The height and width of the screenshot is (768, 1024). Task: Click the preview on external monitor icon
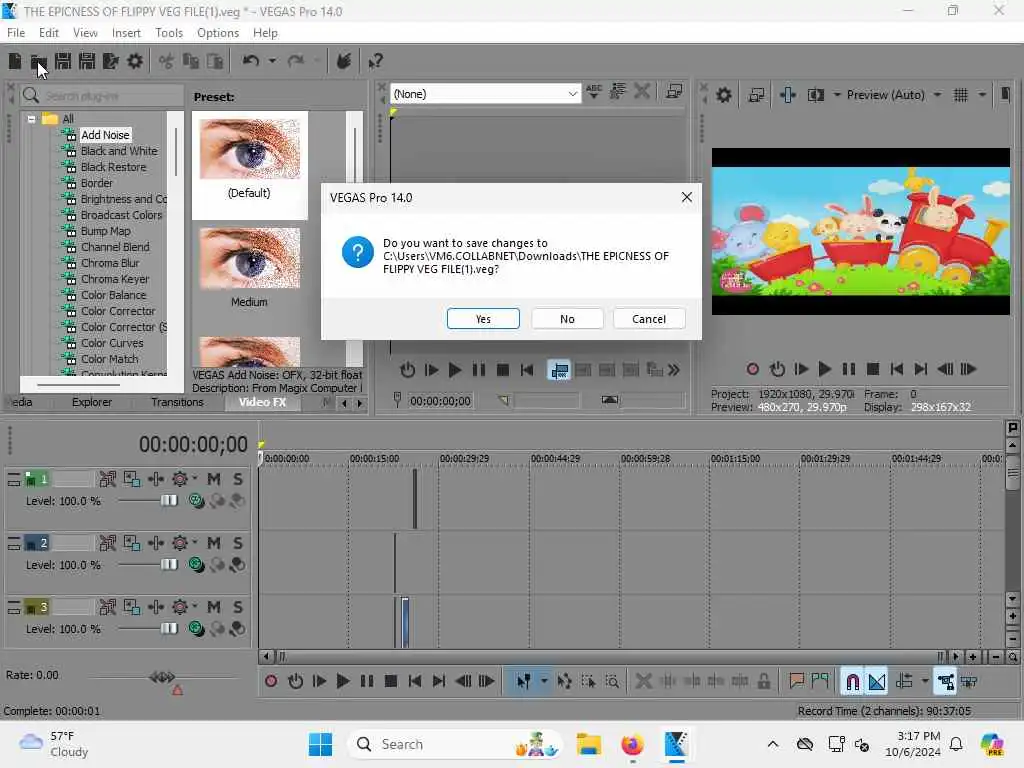[x=756, y=95]
